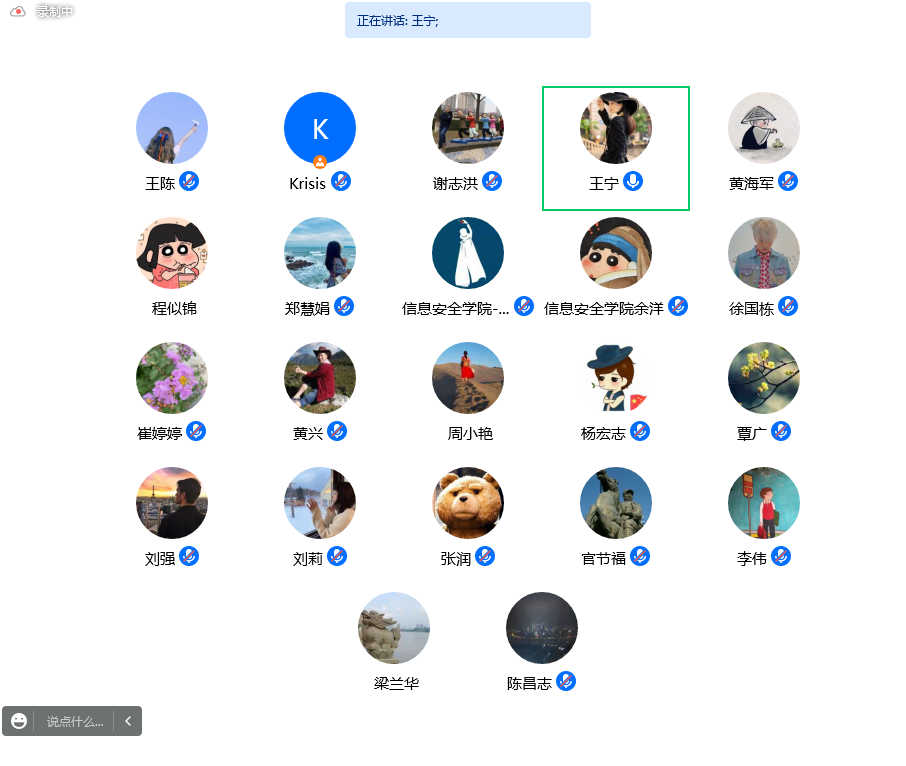Click 程似锦's cartoon avatar
The height and width of the screenshot is (766, 906).
(x=172, y=253)
